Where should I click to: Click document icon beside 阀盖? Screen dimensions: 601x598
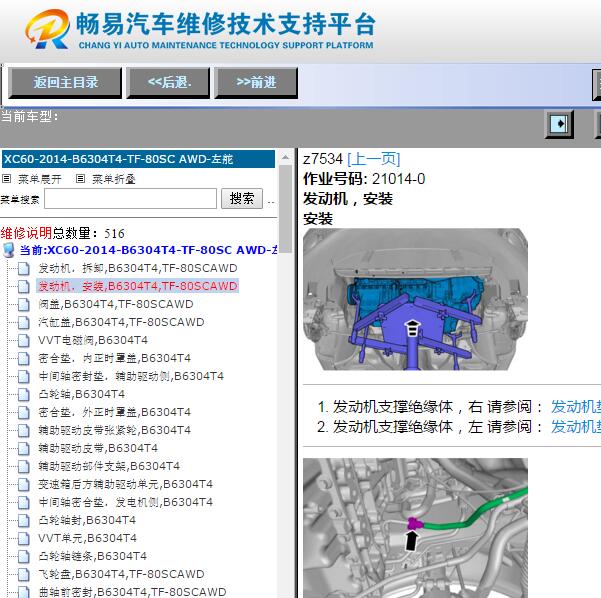point(24,305)
